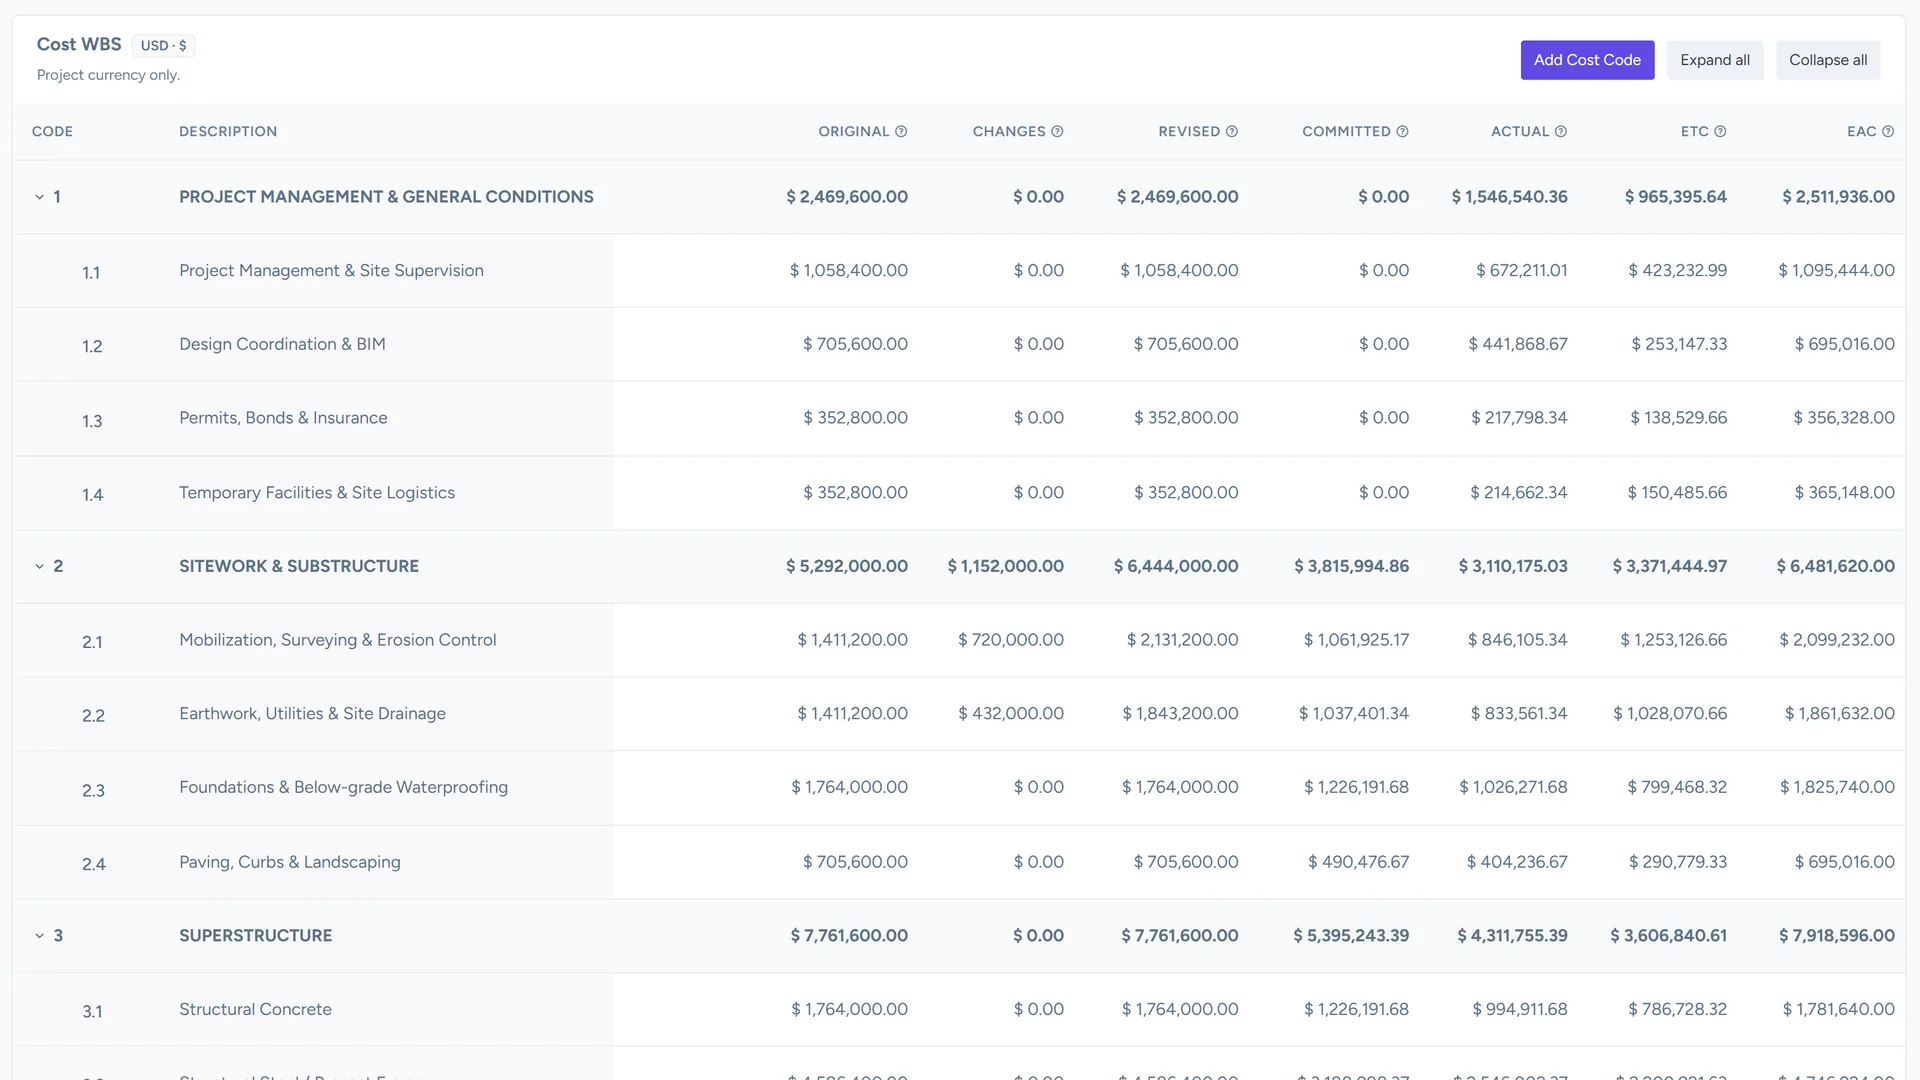Click the COMMITTED column help icon
The width and height of the screenshot is (1920, 1080).
[1402, 132]
